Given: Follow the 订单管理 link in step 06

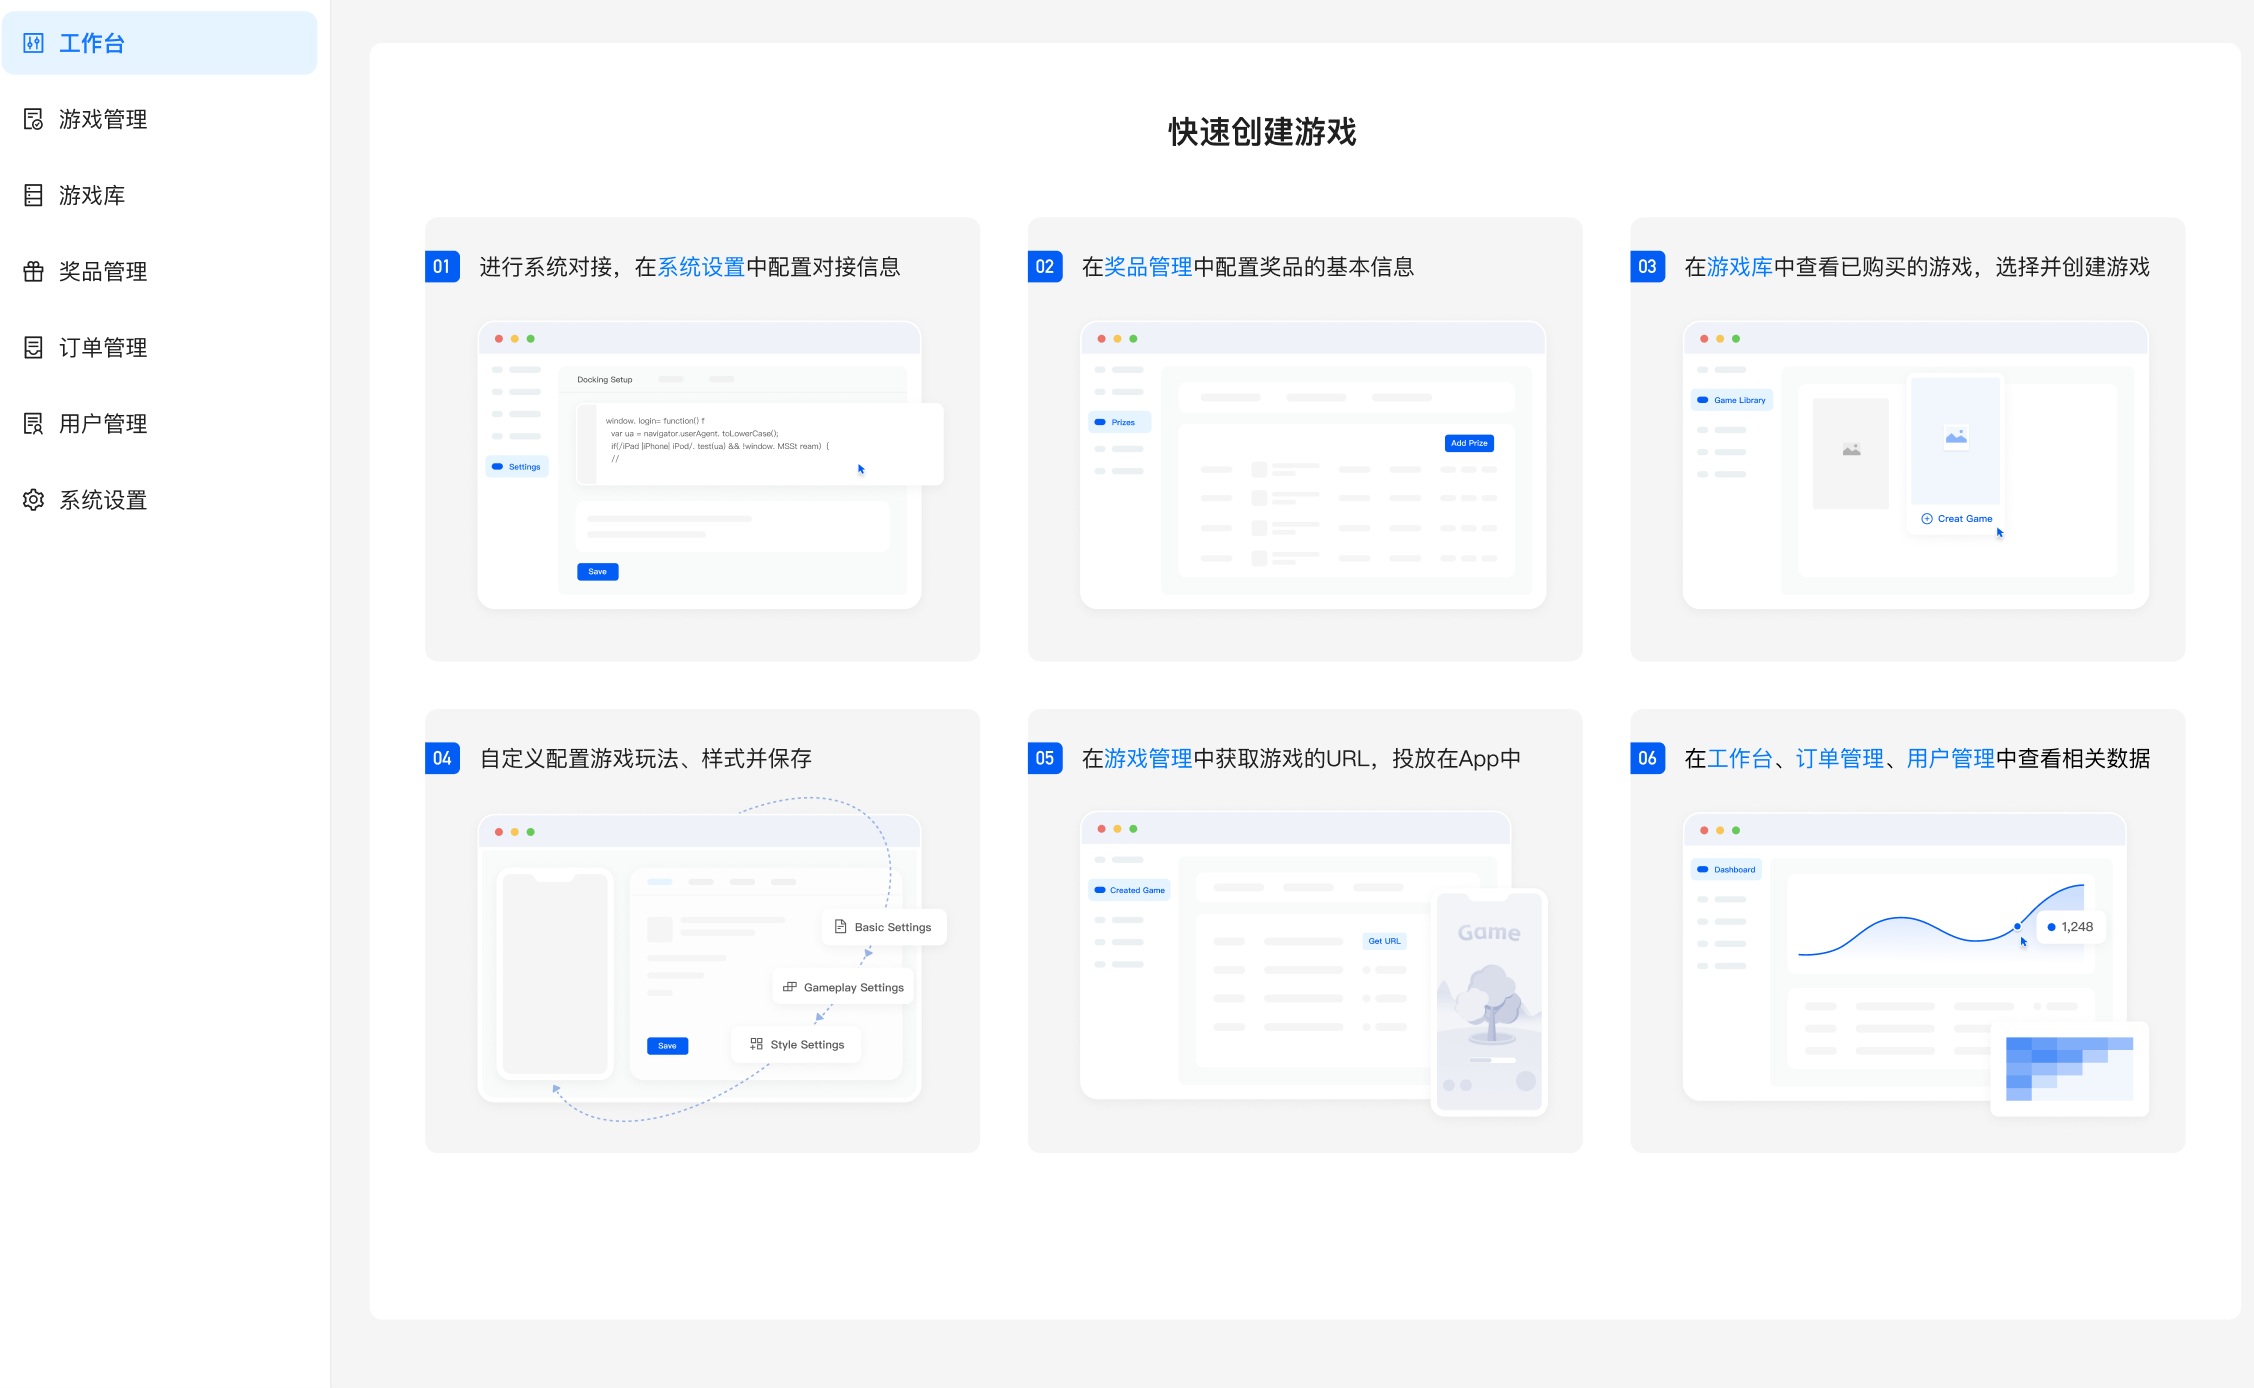Looking at the screenshot, I should (1839, 759).
